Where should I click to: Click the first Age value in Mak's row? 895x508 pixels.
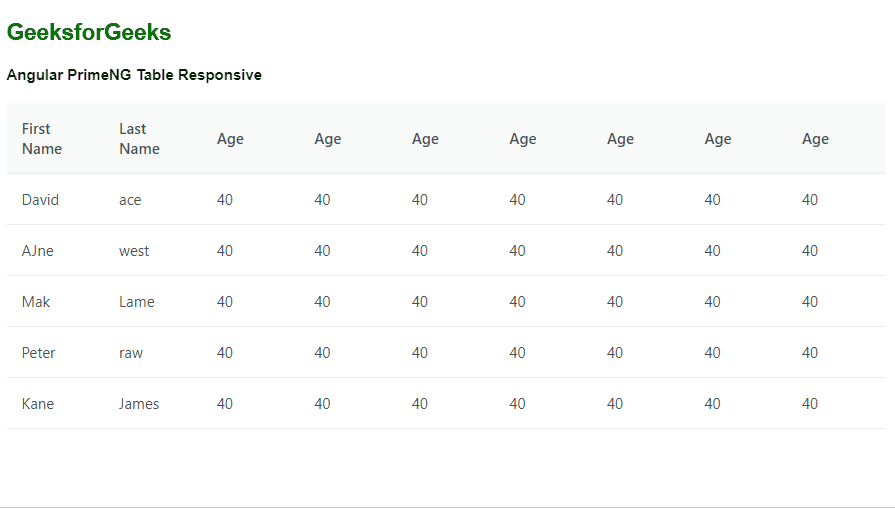(x=225, y=302)
